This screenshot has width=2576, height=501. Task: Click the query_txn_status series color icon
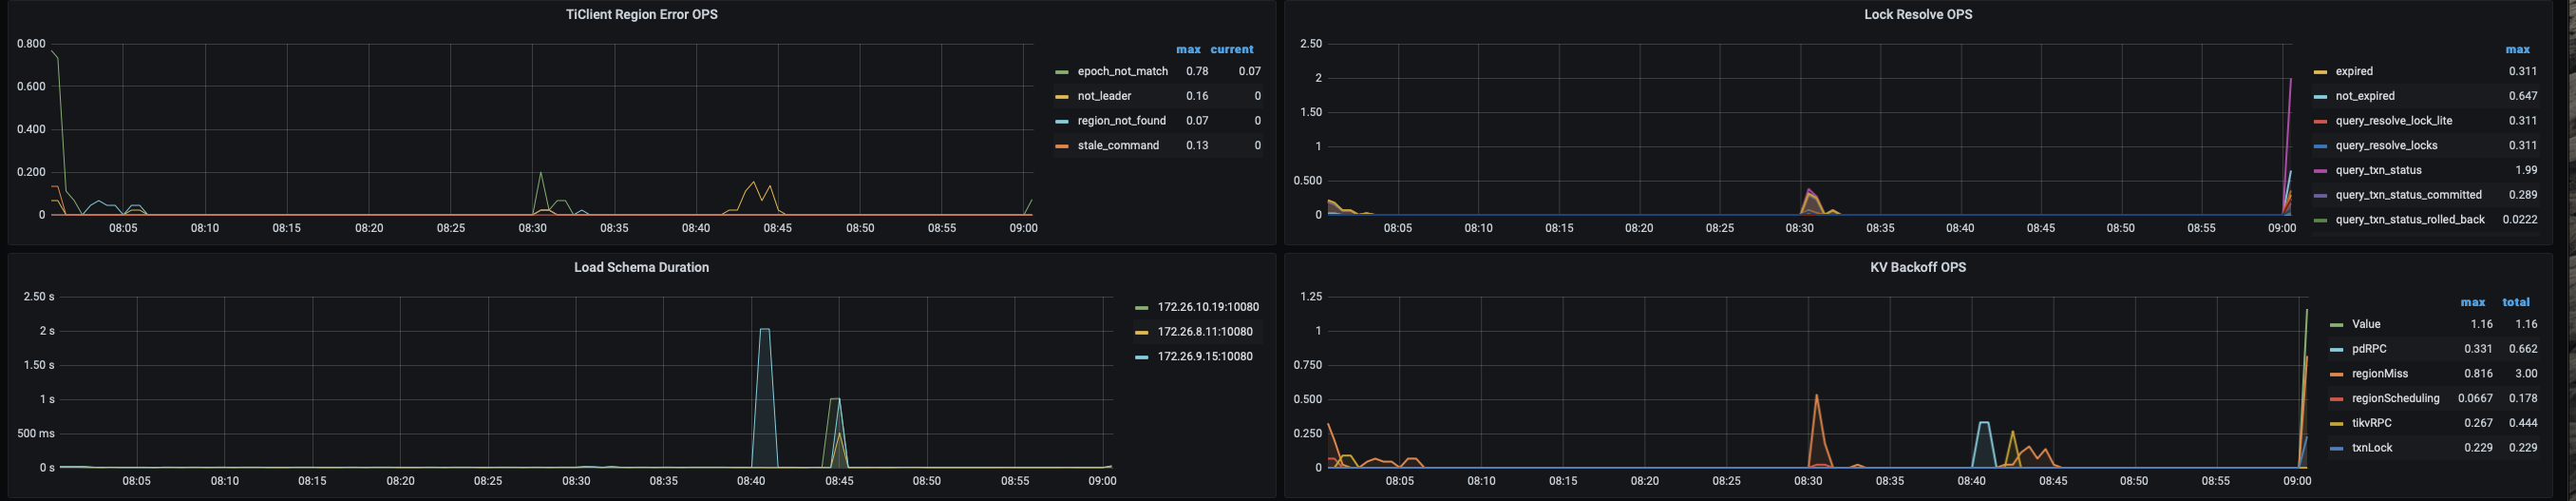click(2320, 171)
